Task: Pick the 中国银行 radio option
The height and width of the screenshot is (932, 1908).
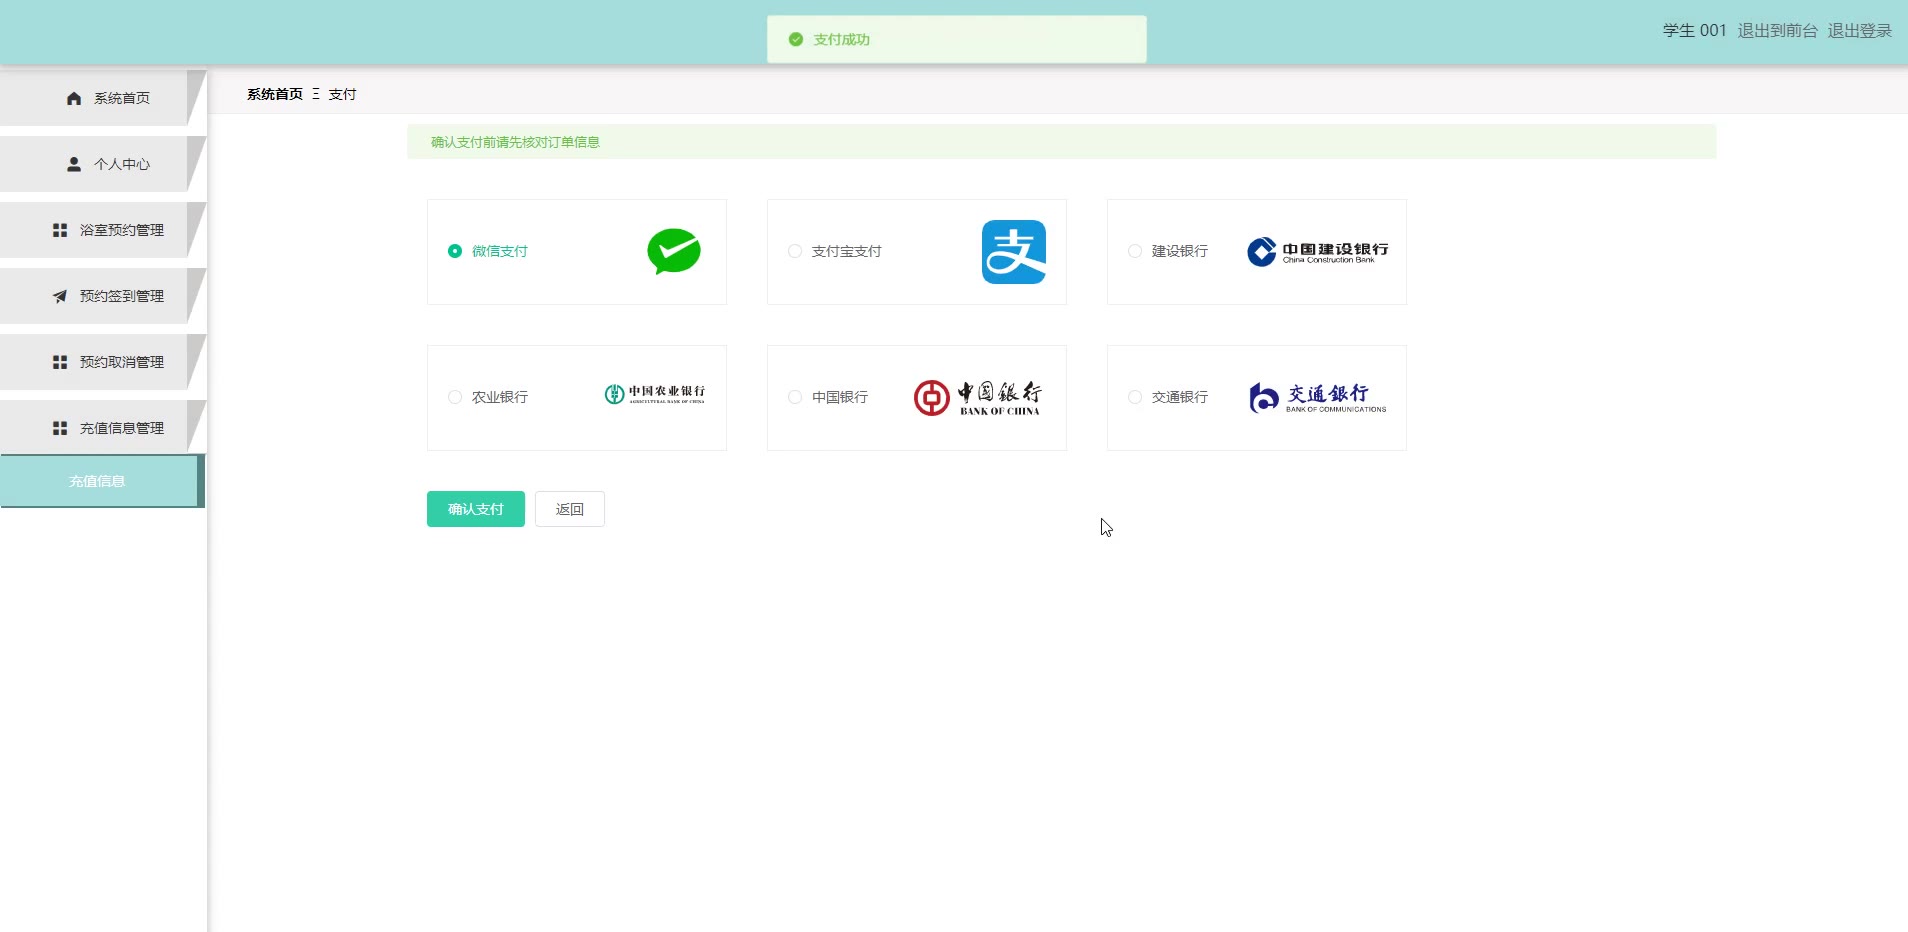Action: (795, 397)
